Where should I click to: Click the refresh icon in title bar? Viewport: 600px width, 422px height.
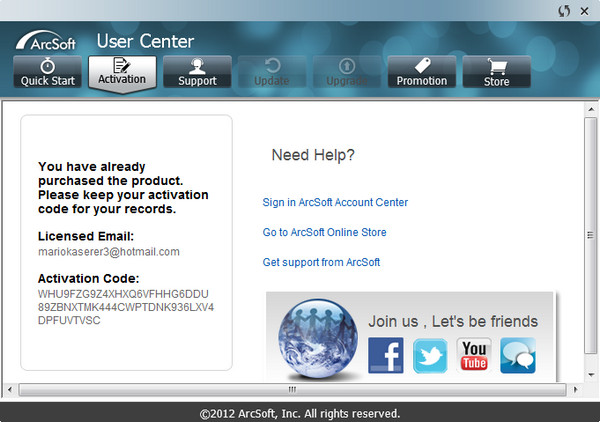point(564,11)
